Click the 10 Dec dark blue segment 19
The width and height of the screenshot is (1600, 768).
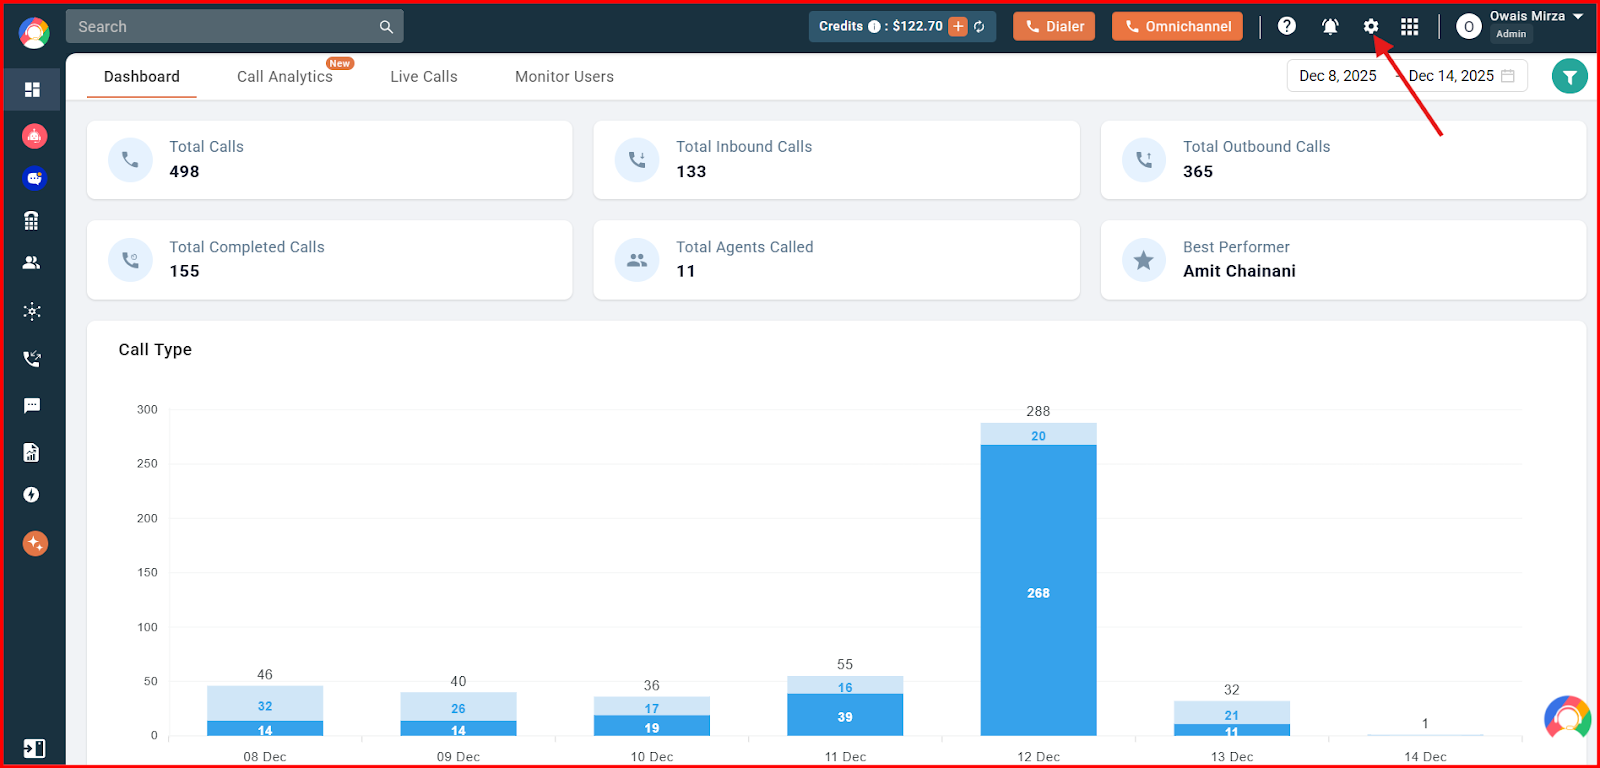click(x=652, y=726)
